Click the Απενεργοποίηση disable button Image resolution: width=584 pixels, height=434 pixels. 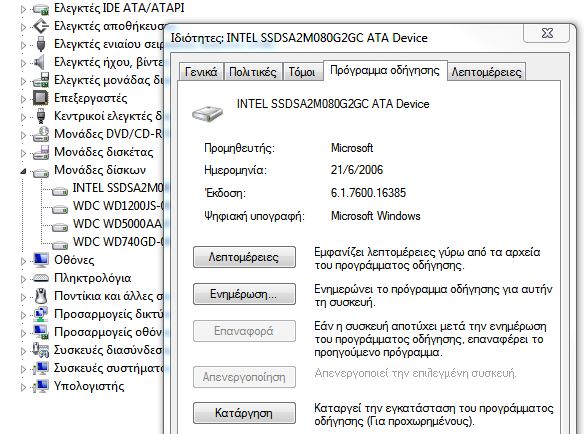tap(244, 377)
